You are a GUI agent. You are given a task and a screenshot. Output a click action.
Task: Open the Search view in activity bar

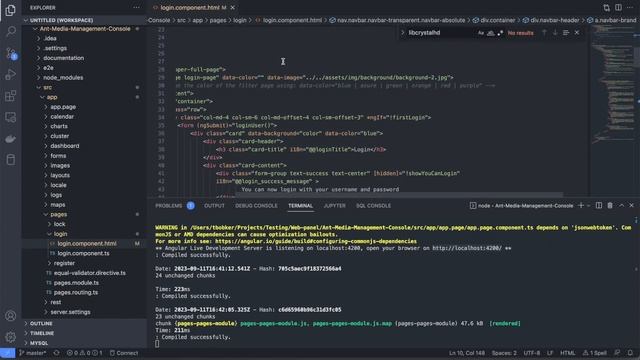[x=11, y=31]
